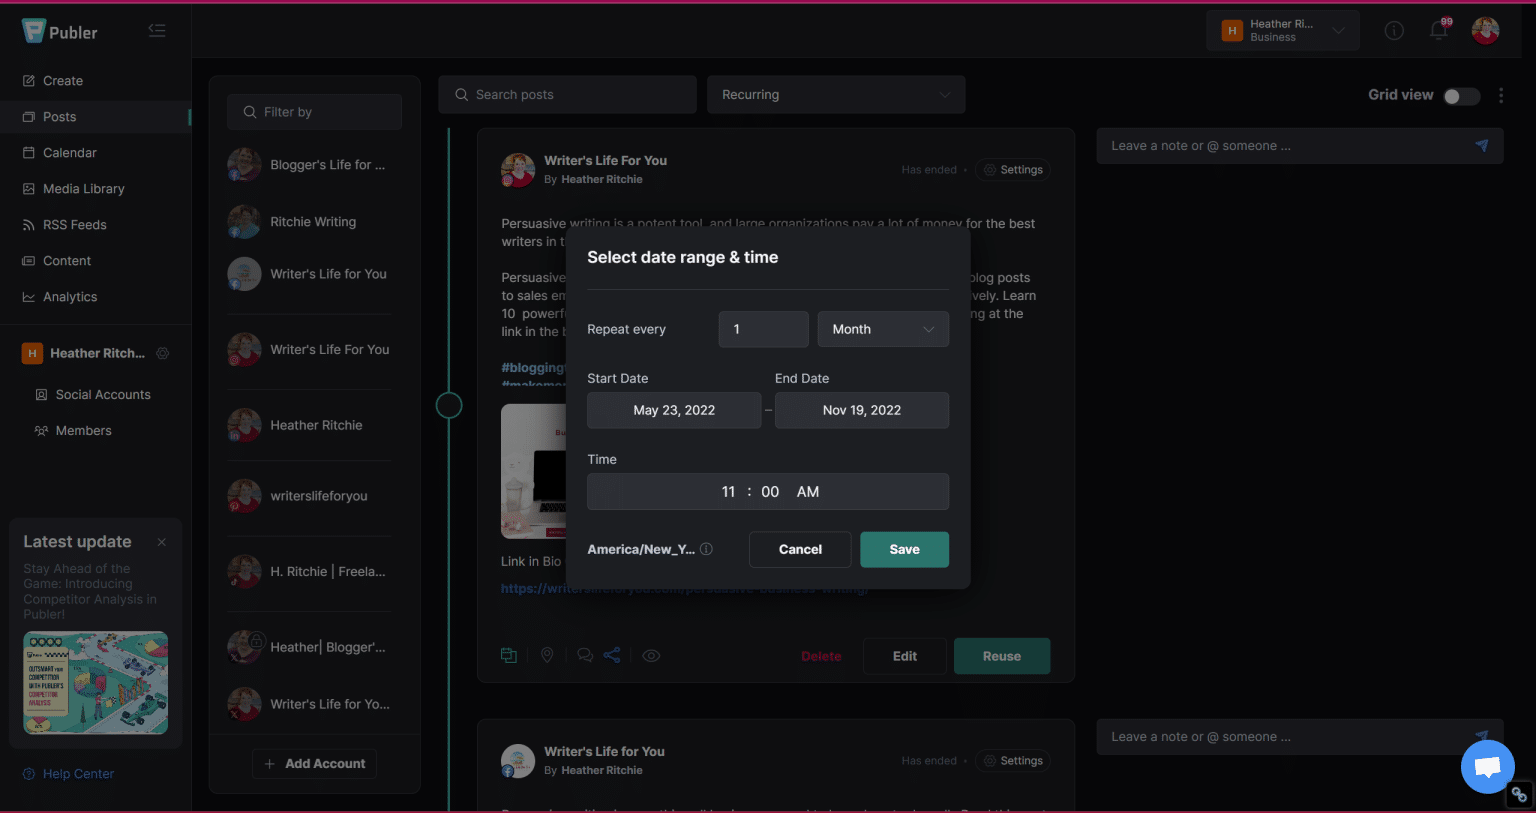The height and width of the screenshot is (813, 1536).
Task: Click the post preview eye icon
Action: point(651,656)
